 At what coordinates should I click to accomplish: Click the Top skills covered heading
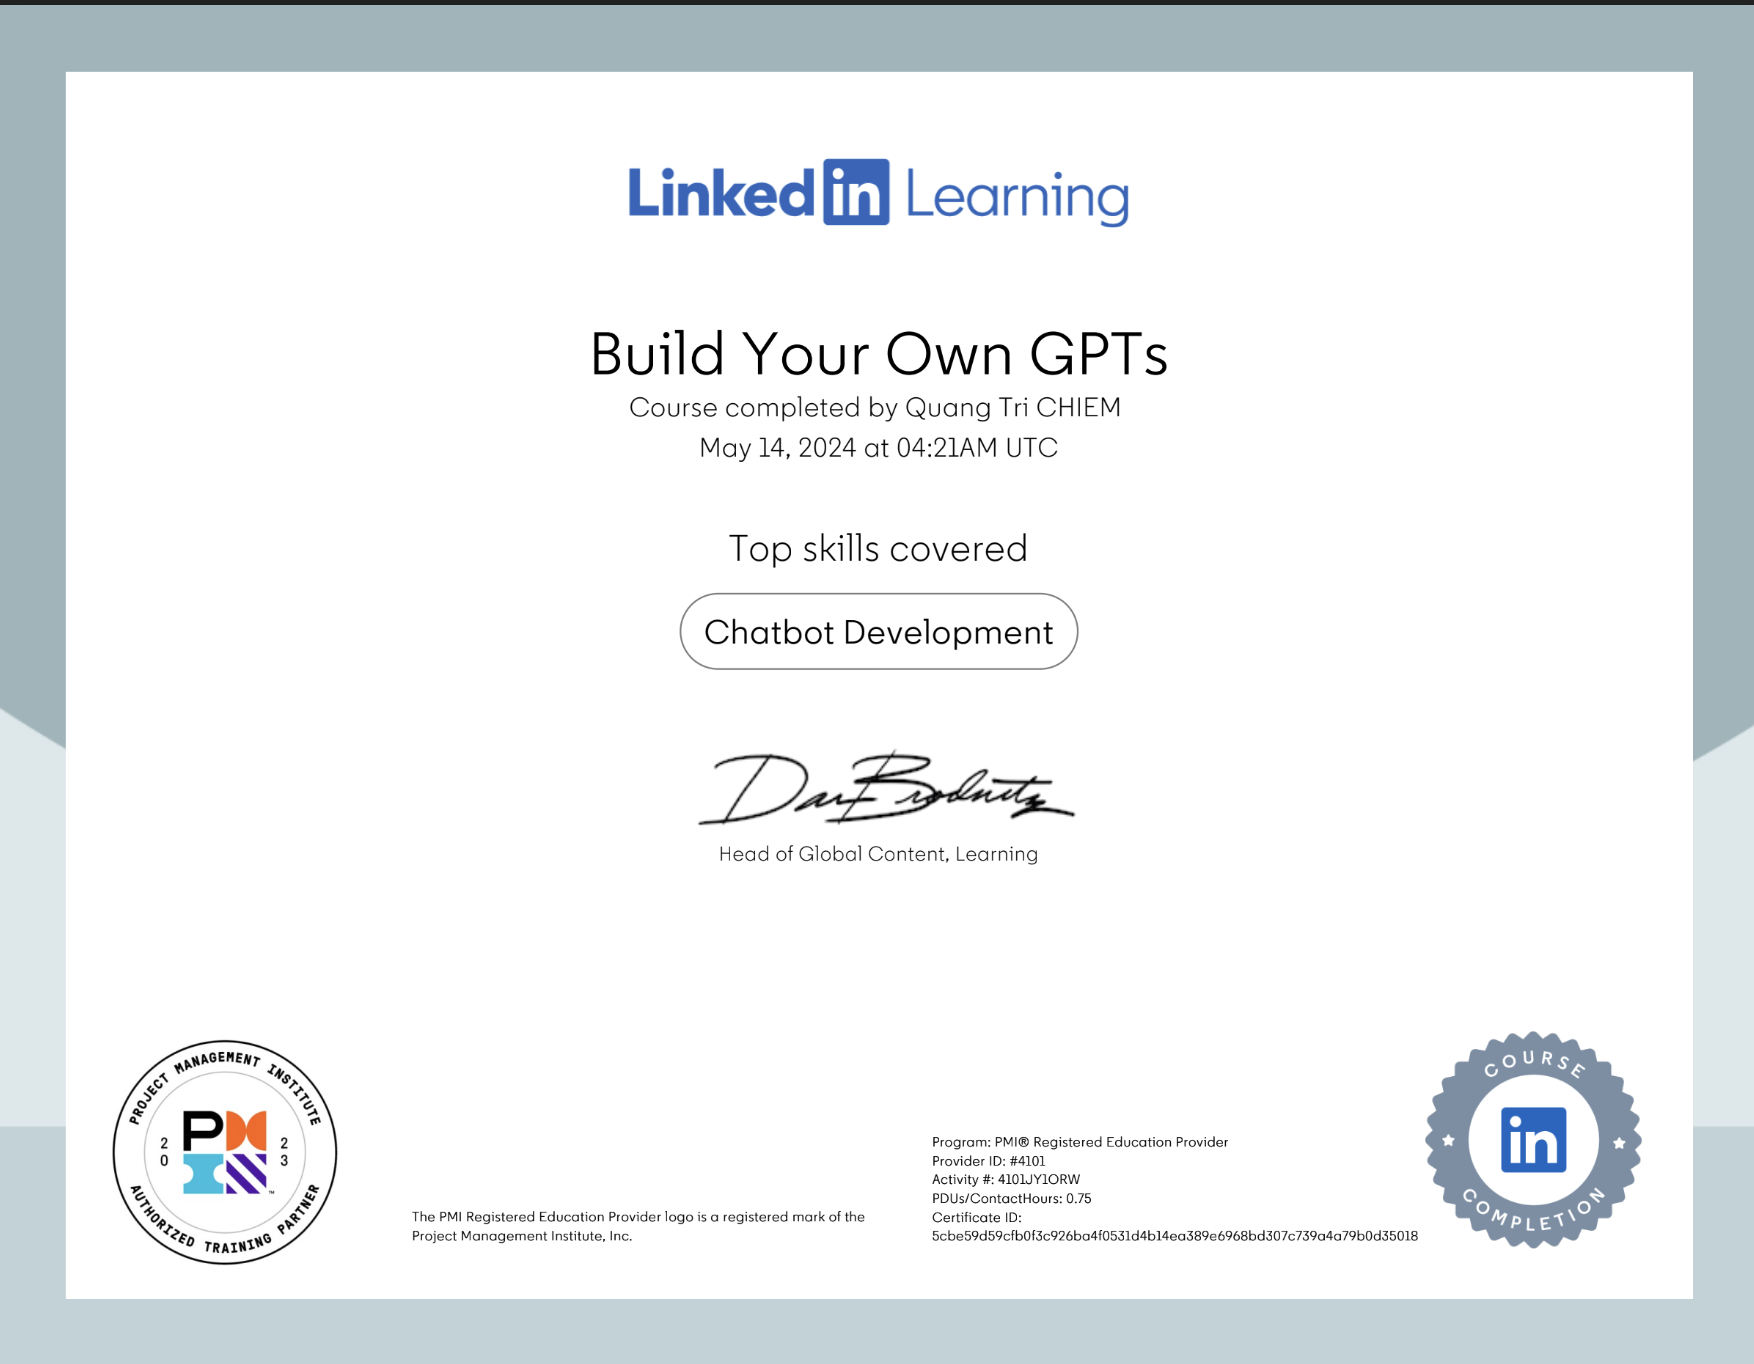877,548
